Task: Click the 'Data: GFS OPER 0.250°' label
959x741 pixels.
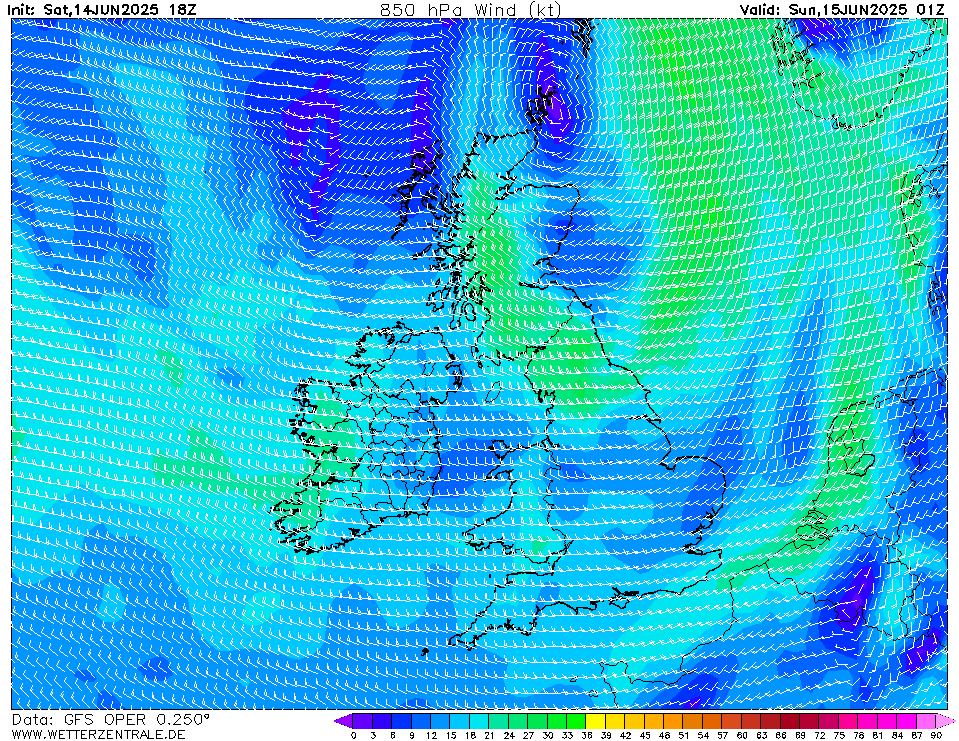Action: 110,720
